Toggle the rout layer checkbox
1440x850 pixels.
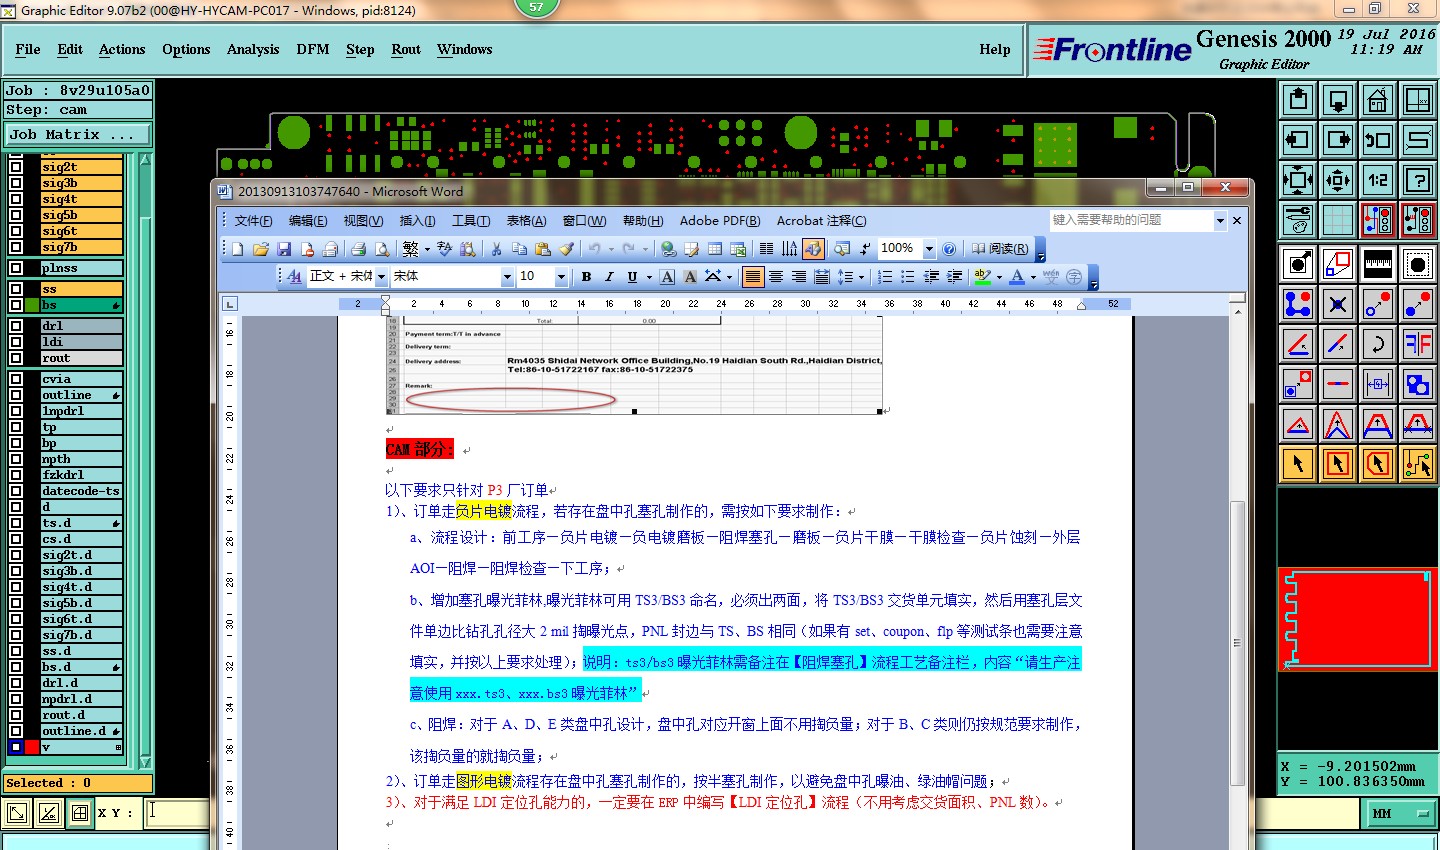tap(16, 358)
